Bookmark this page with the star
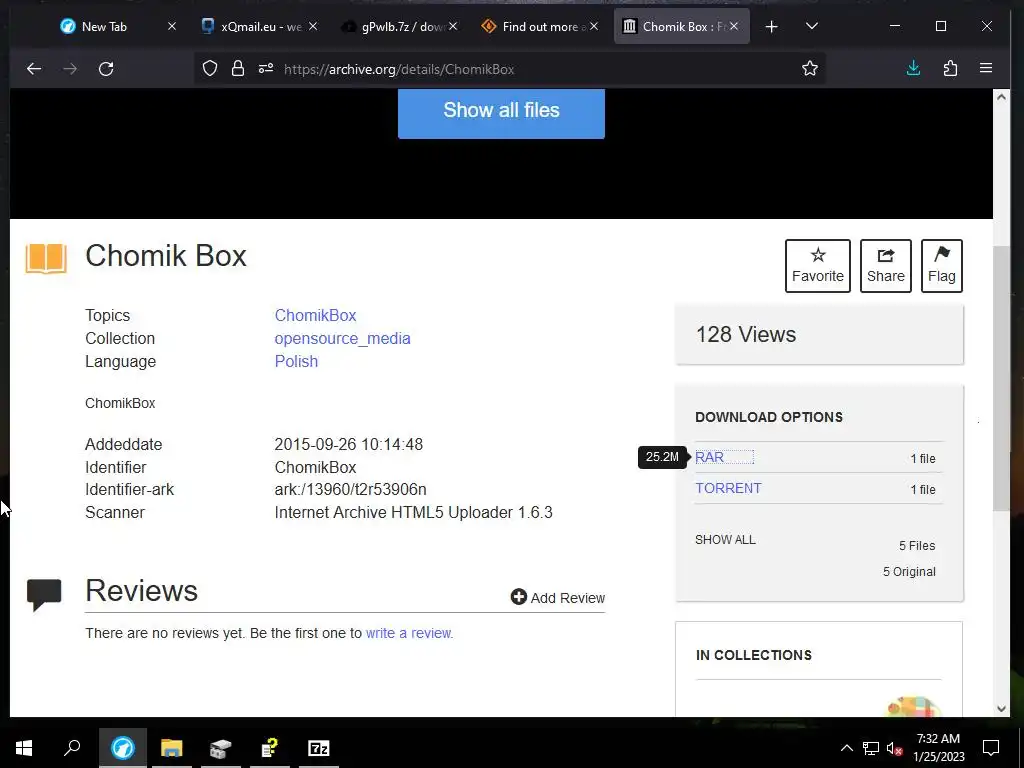The width and height of the screenshot is (1024, 768). [810, 69]
